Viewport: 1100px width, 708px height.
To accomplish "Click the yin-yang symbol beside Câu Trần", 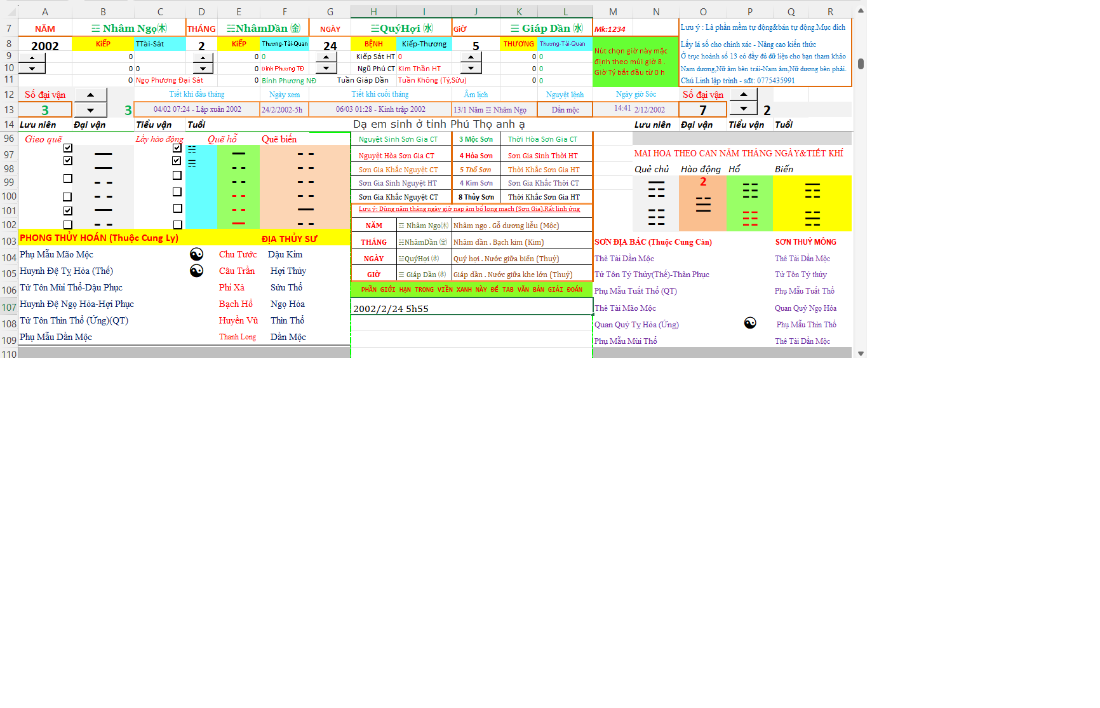I will 197,271.
